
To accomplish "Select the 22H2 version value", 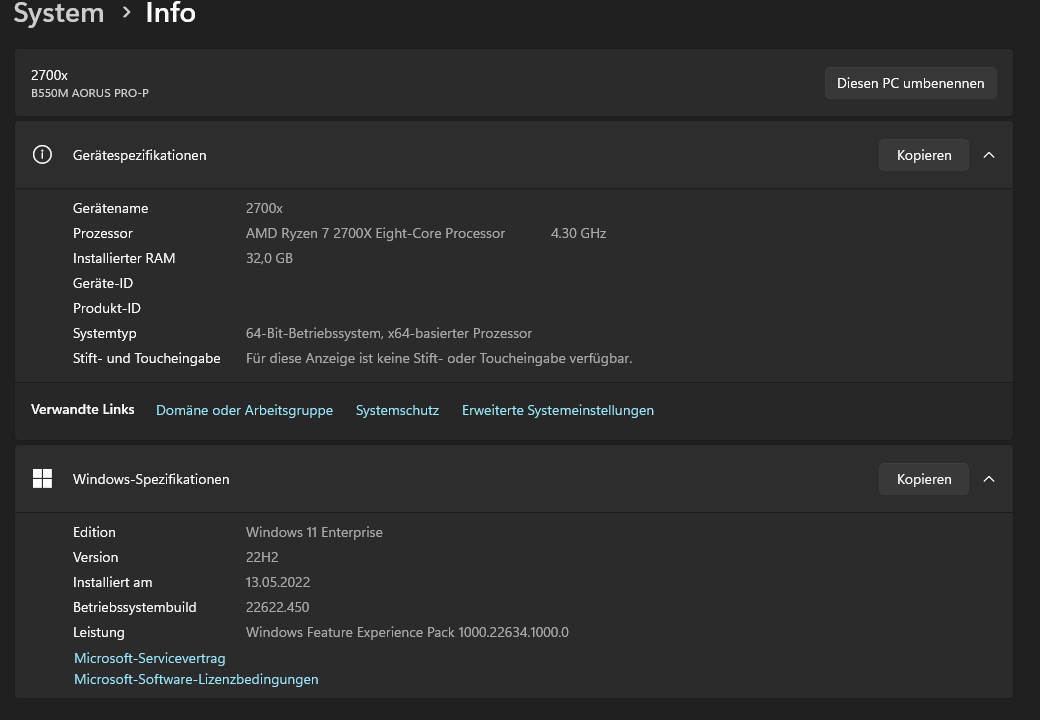I will tap(262, 558).
